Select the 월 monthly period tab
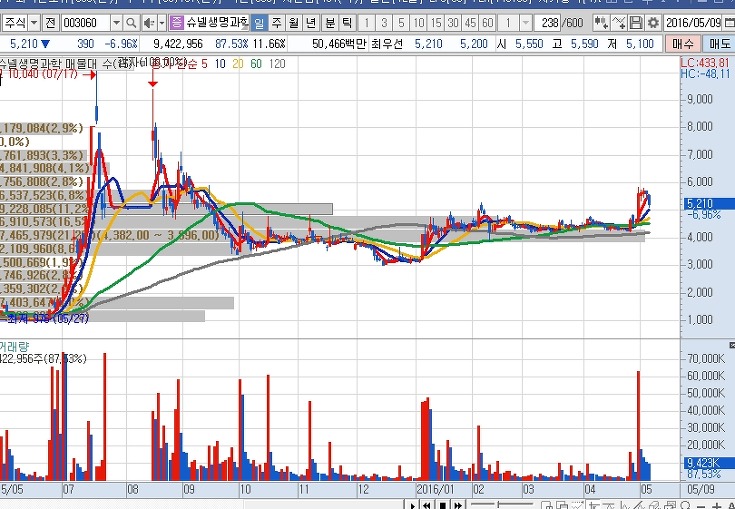This screenshot has height=509, width=735. click(293, 22)
